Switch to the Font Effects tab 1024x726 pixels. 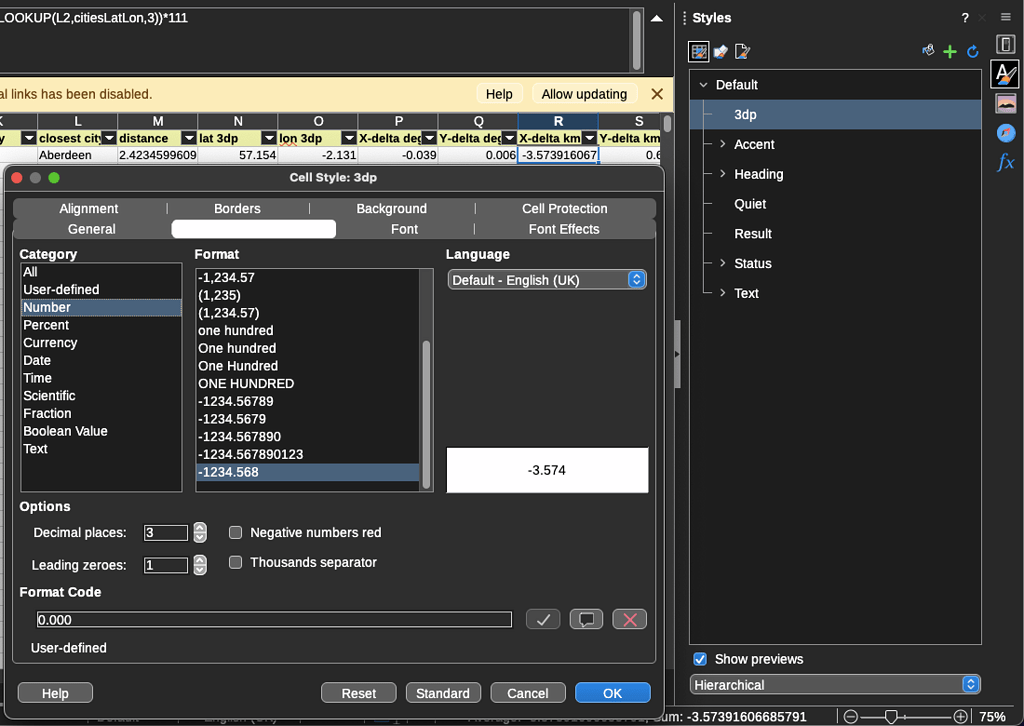pyautogui.click(x=564, y=229)
